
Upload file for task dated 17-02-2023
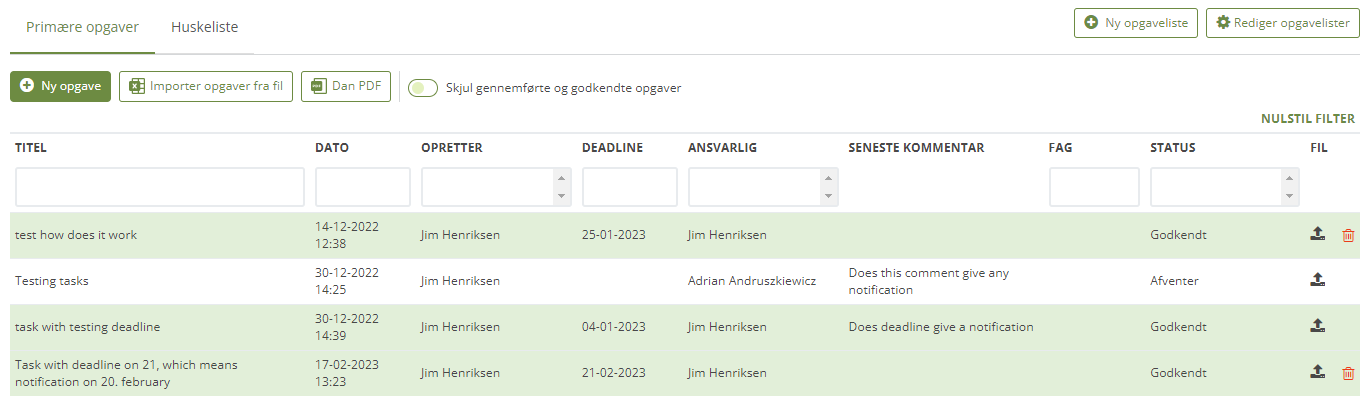click(x=1318, y=373)
